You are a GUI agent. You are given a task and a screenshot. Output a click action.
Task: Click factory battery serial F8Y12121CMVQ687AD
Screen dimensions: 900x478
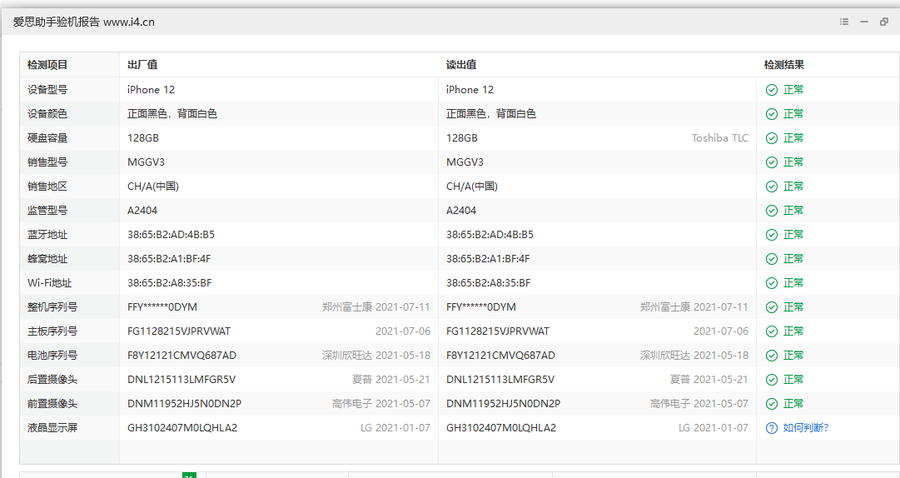pyautogui.click(x=181, y=355)
